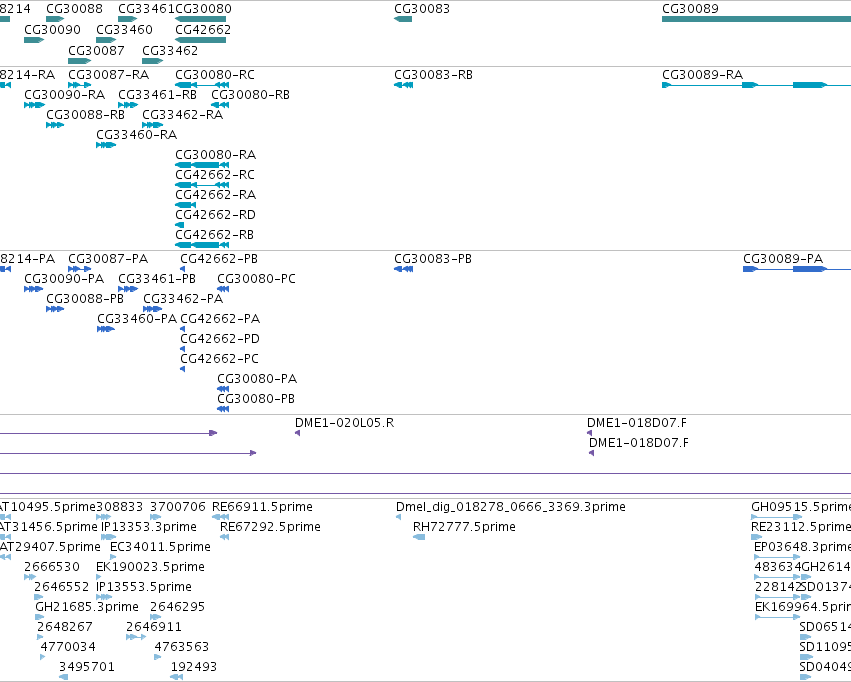Viewport: 851px width, 682px height.
Task: Click the CG30080 gene label
Action: (204, 9)
